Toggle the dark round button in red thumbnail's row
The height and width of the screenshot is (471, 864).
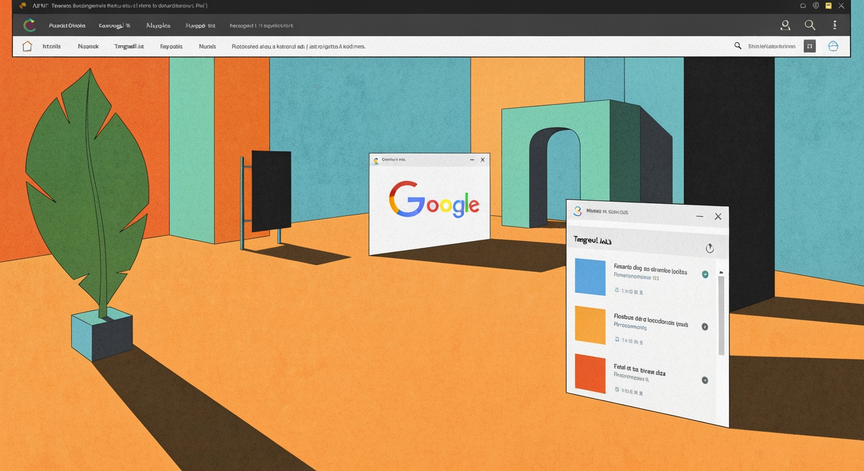pyautogui.click(x=705, y=380)
